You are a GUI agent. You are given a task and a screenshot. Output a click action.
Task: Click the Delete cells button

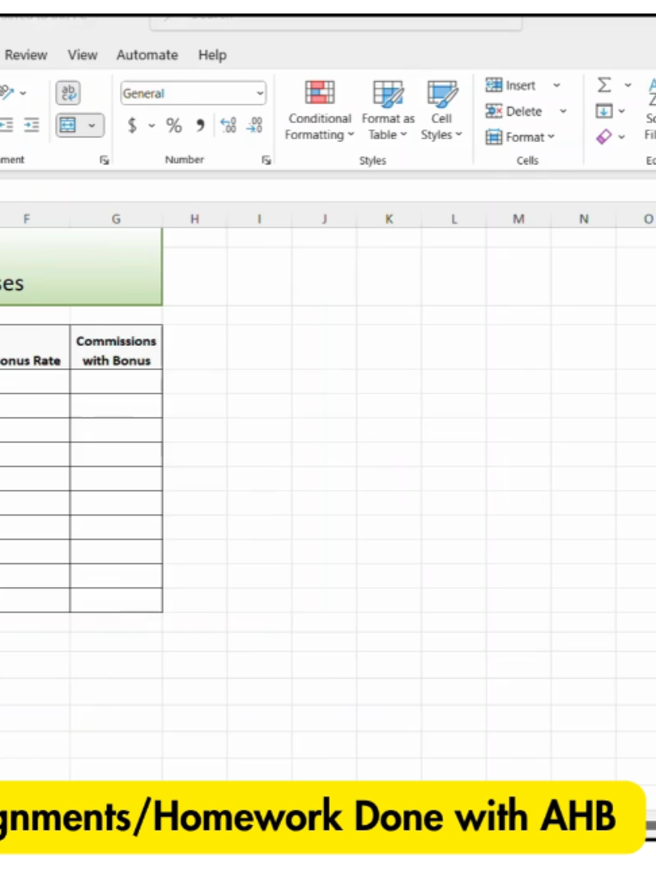(514, 111)
